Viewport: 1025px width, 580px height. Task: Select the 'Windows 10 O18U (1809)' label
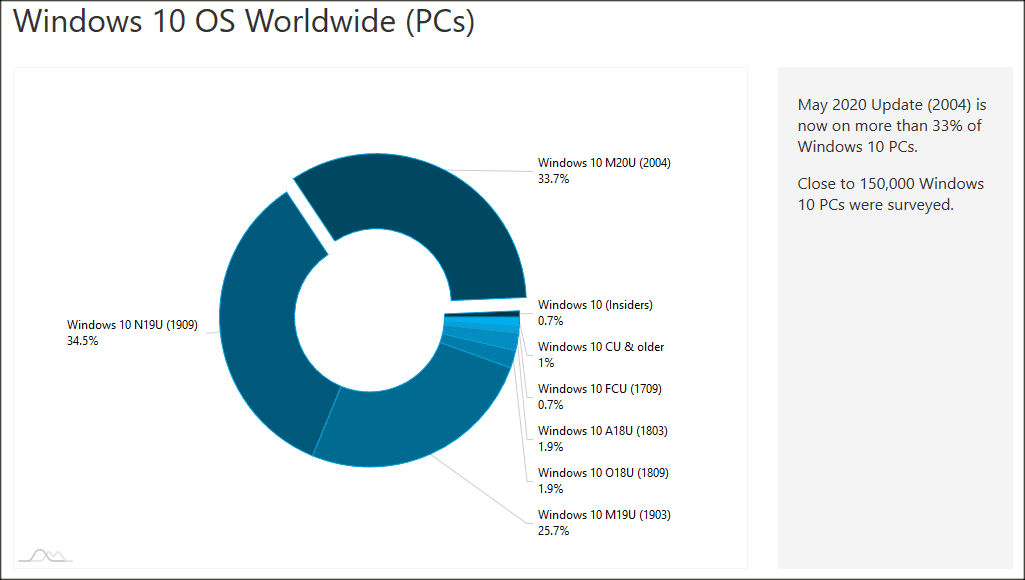pos(603,473)
